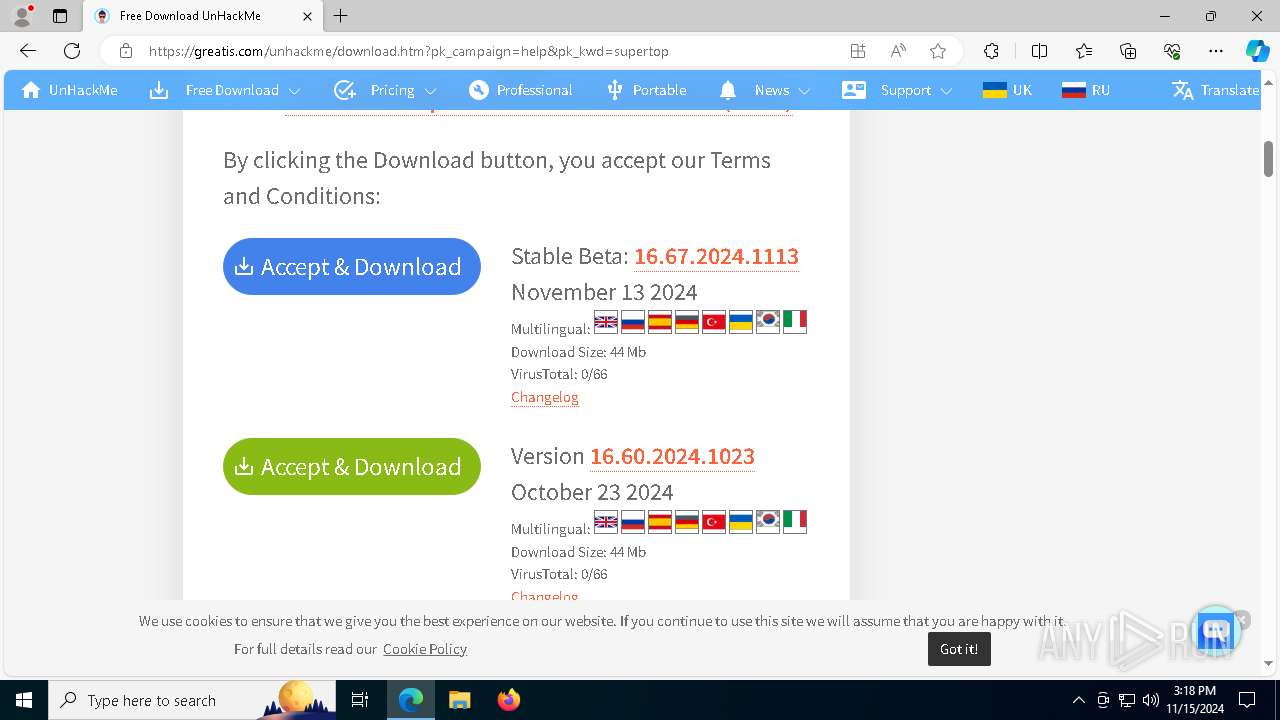Open version 16.60.2024.1023 link

tap(672, 456)
